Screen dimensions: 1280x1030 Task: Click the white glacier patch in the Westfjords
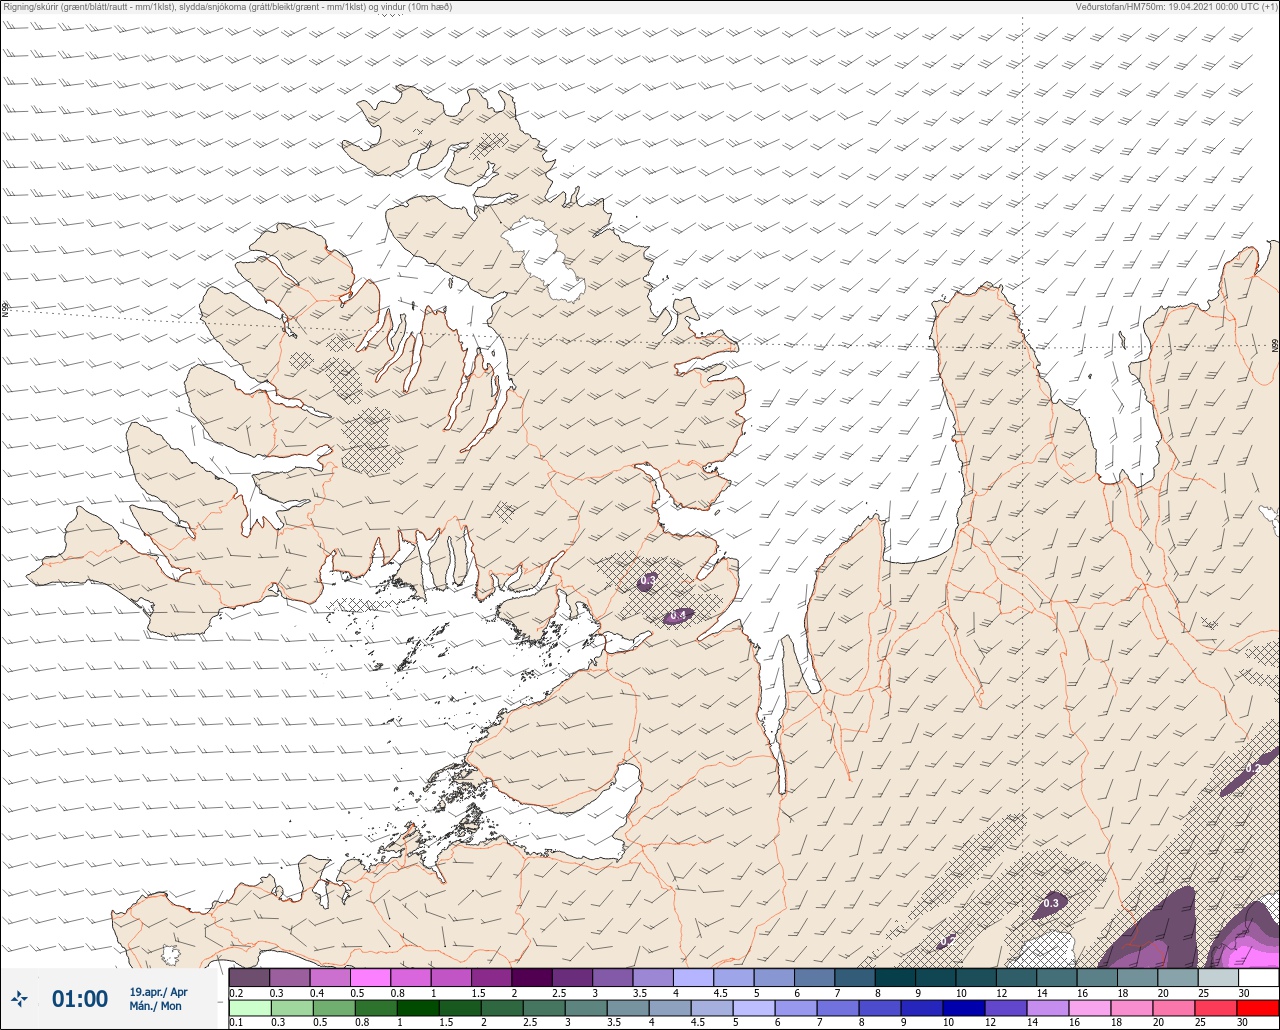point(543,257)
